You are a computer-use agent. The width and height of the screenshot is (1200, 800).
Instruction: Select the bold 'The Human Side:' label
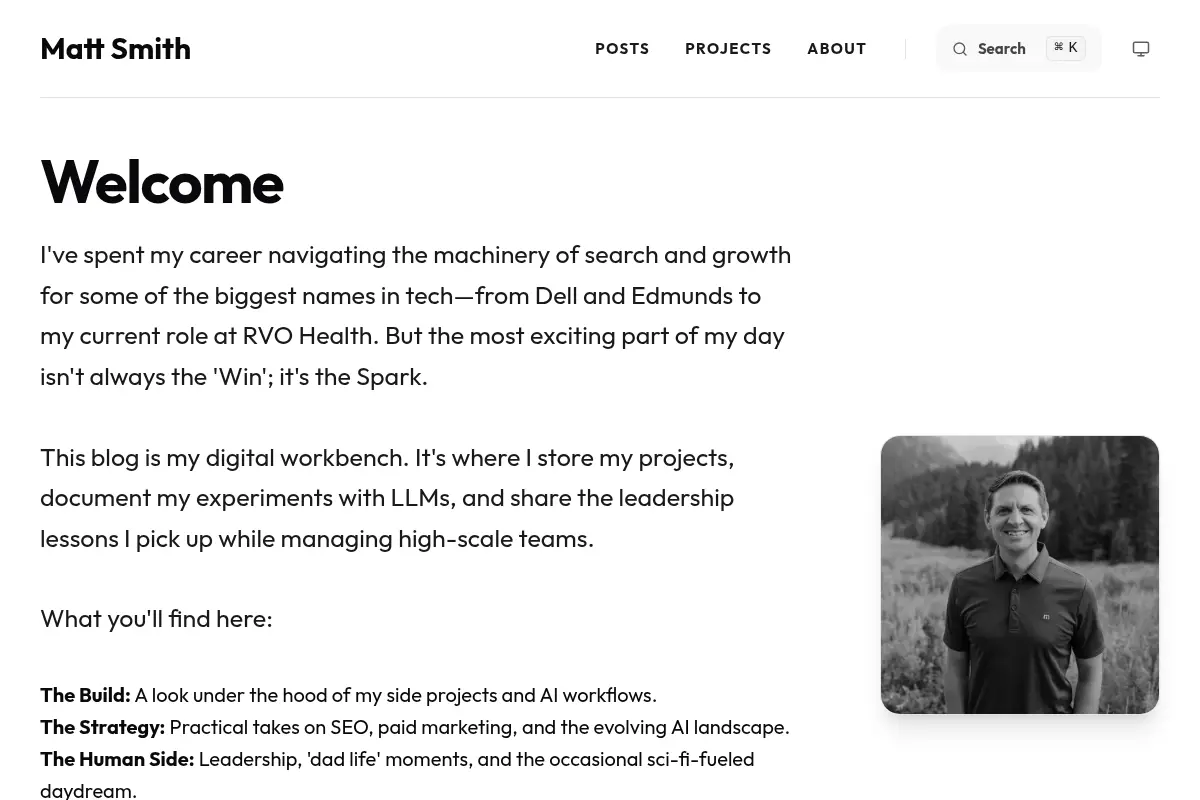point(117,759)
